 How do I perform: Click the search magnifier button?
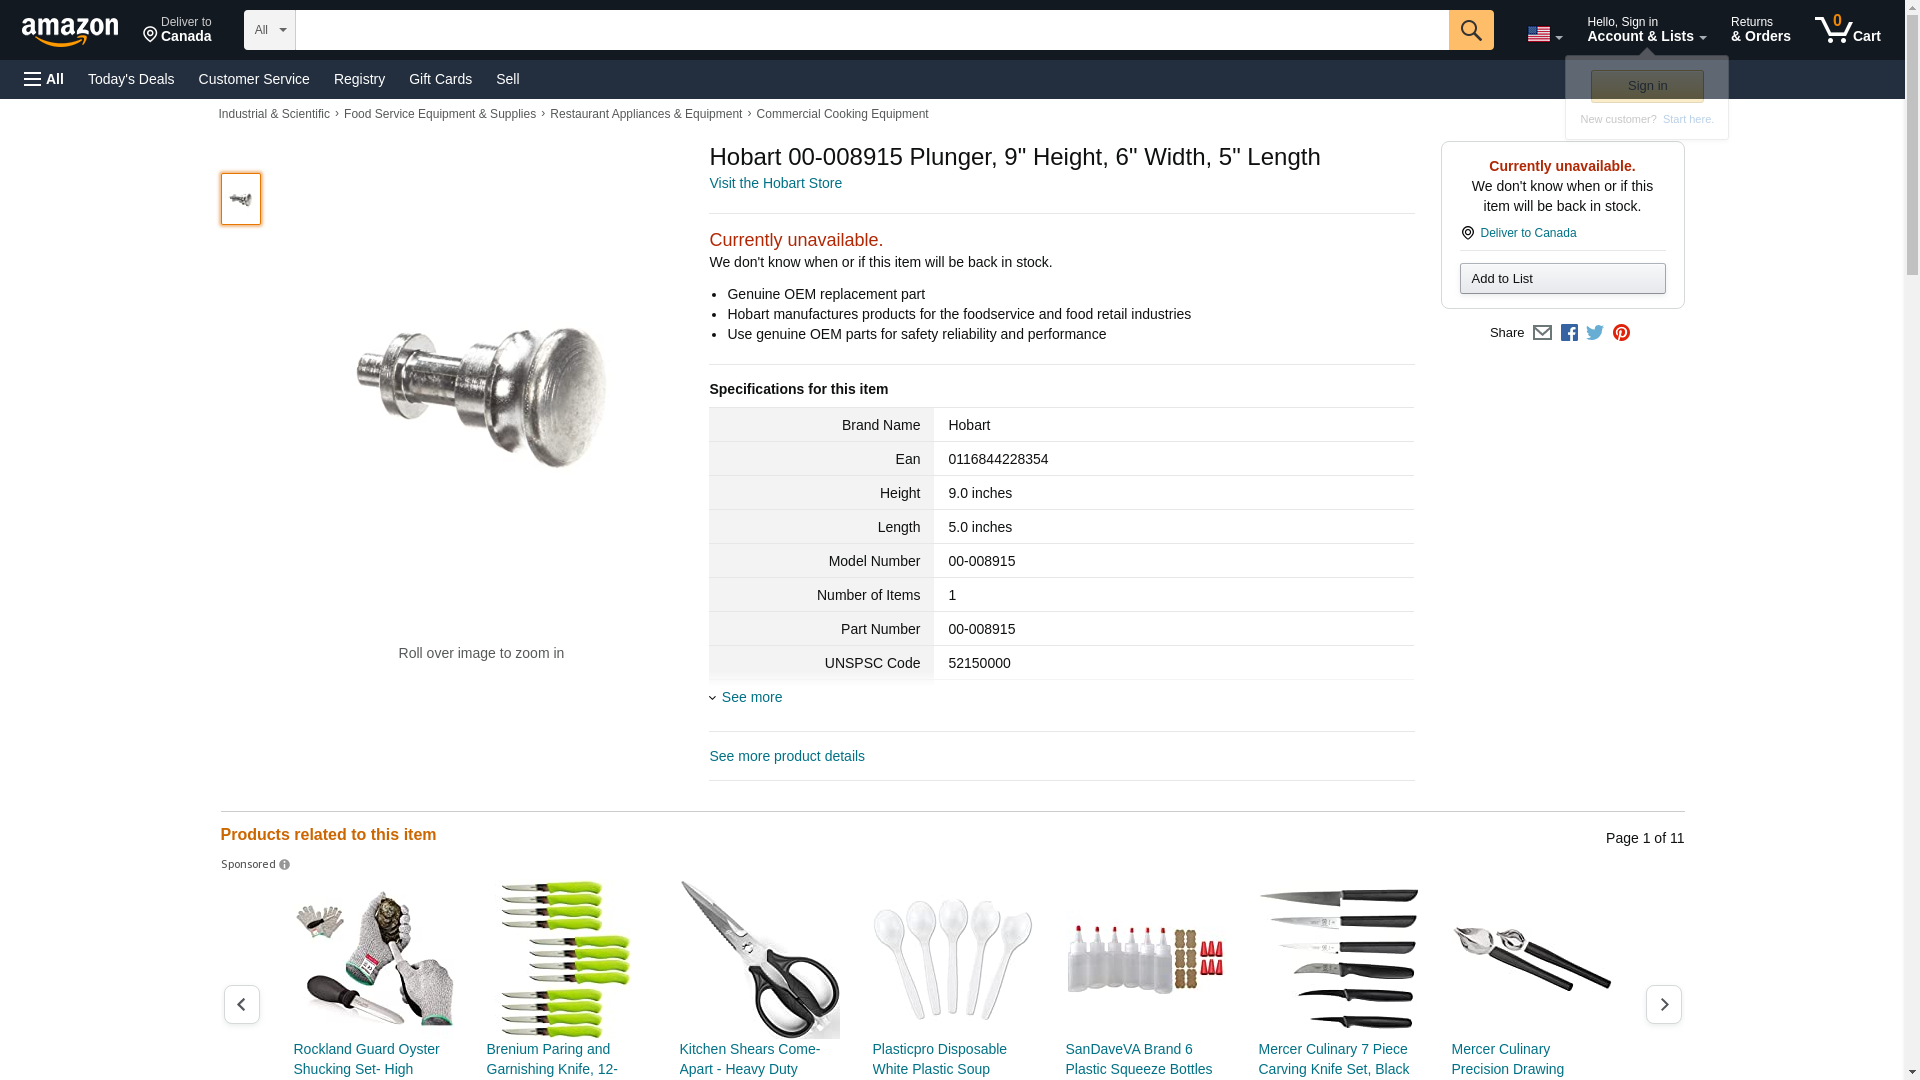(1471, 30)
